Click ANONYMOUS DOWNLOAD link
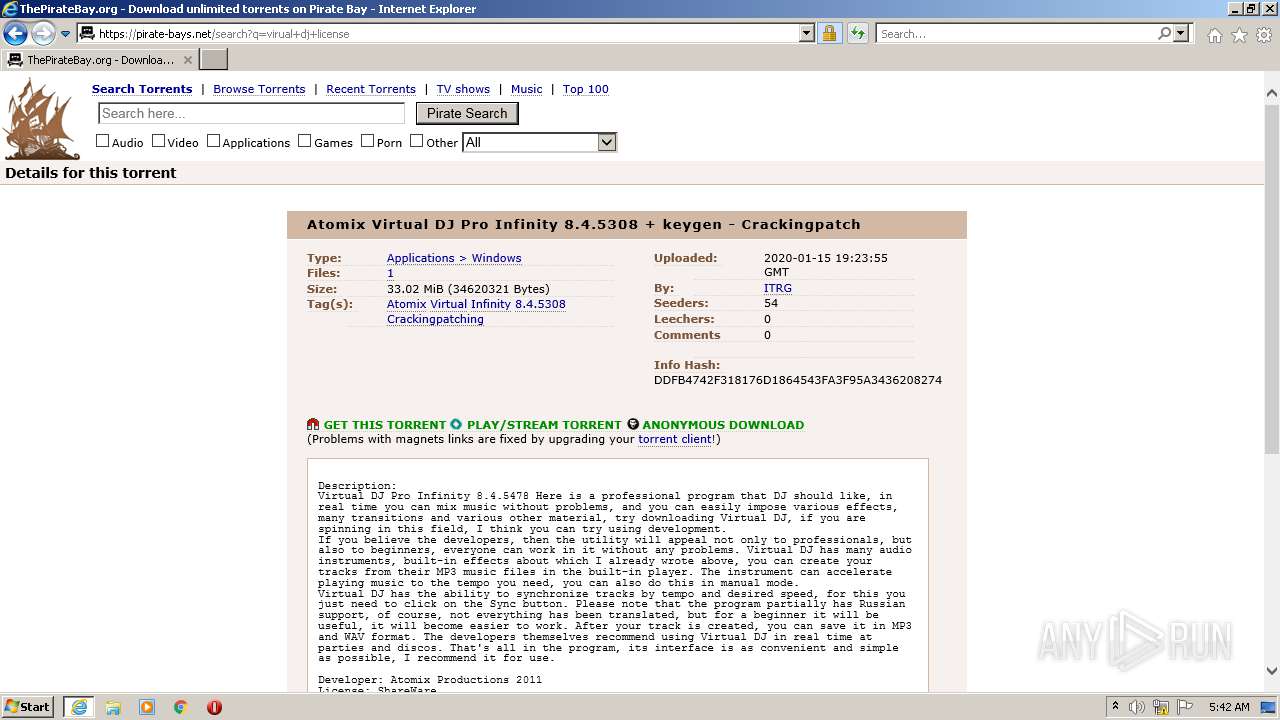 [x=723, y=425]
